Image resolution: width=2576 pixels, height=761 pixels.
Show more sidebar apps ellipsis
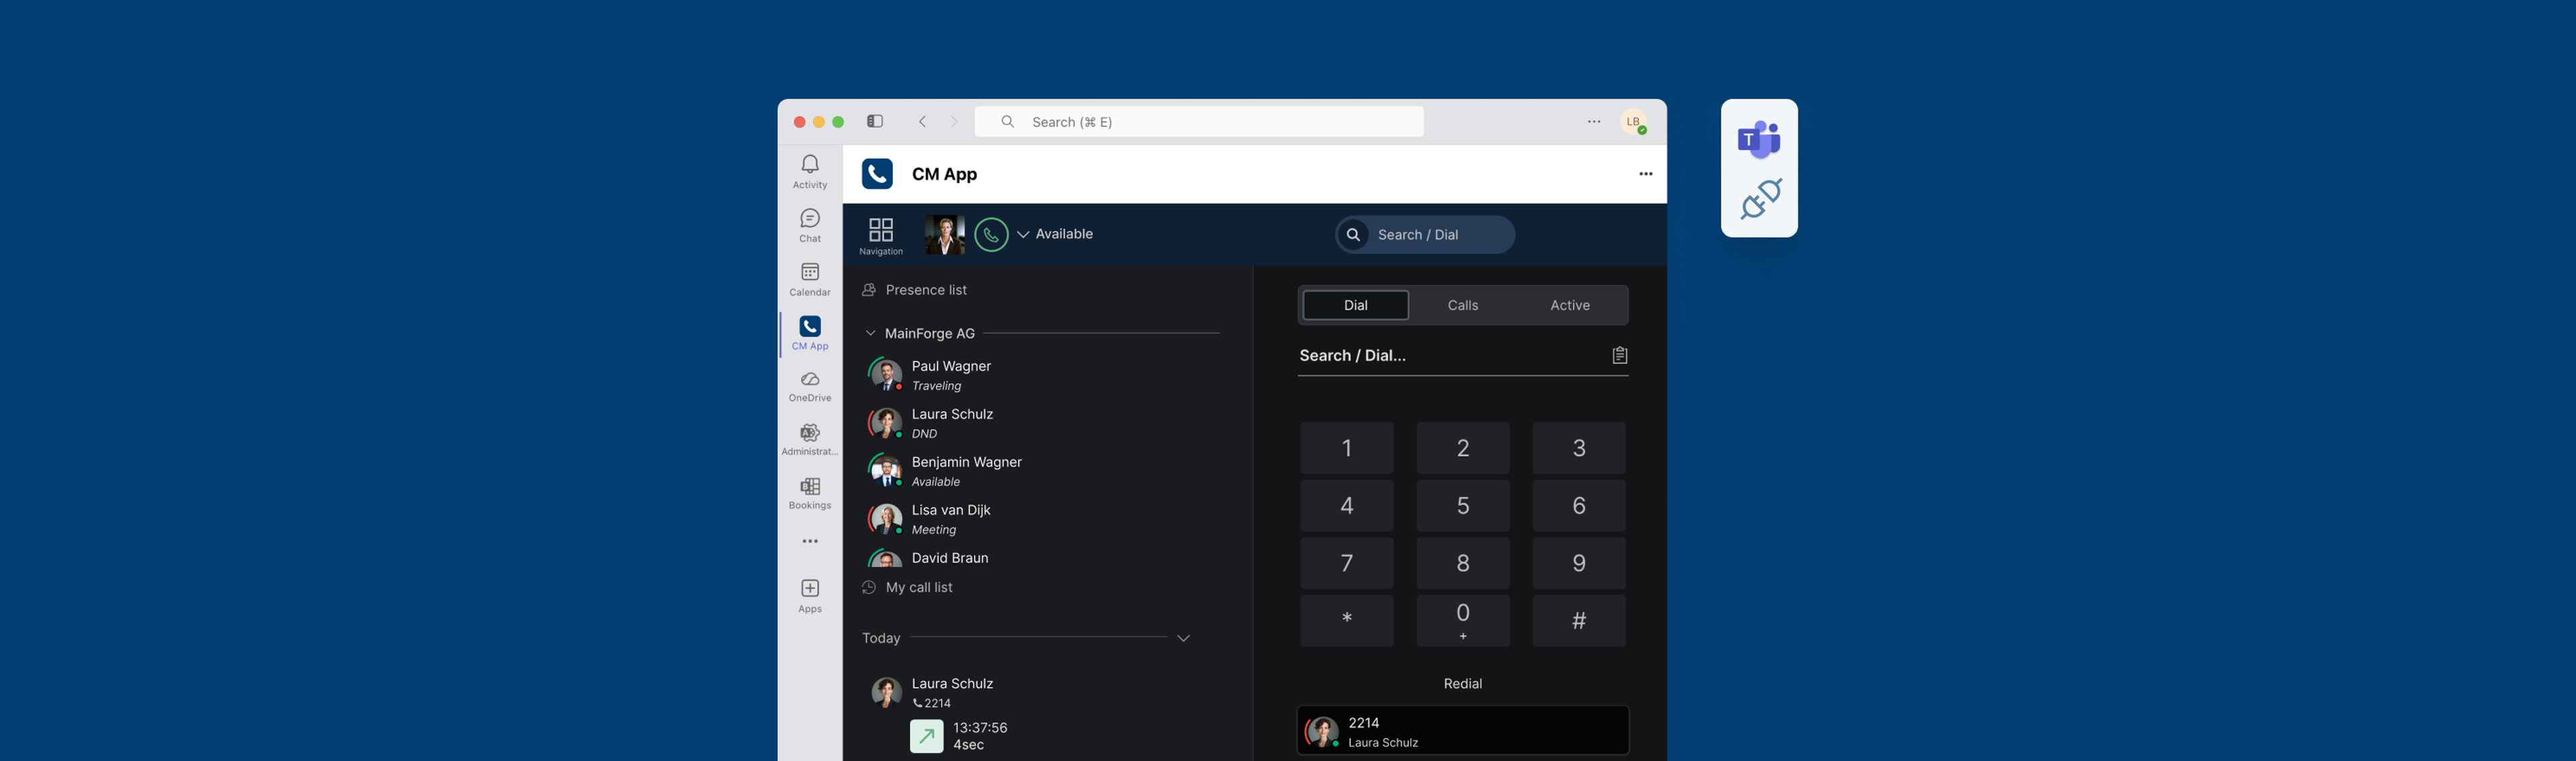[810, 541]
